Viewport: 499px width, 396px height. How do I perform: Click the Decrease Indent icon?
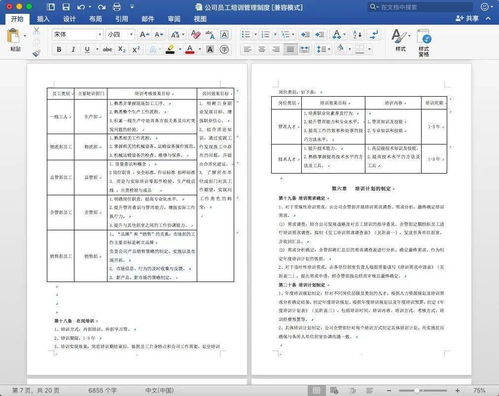click(x=305, y=34)
